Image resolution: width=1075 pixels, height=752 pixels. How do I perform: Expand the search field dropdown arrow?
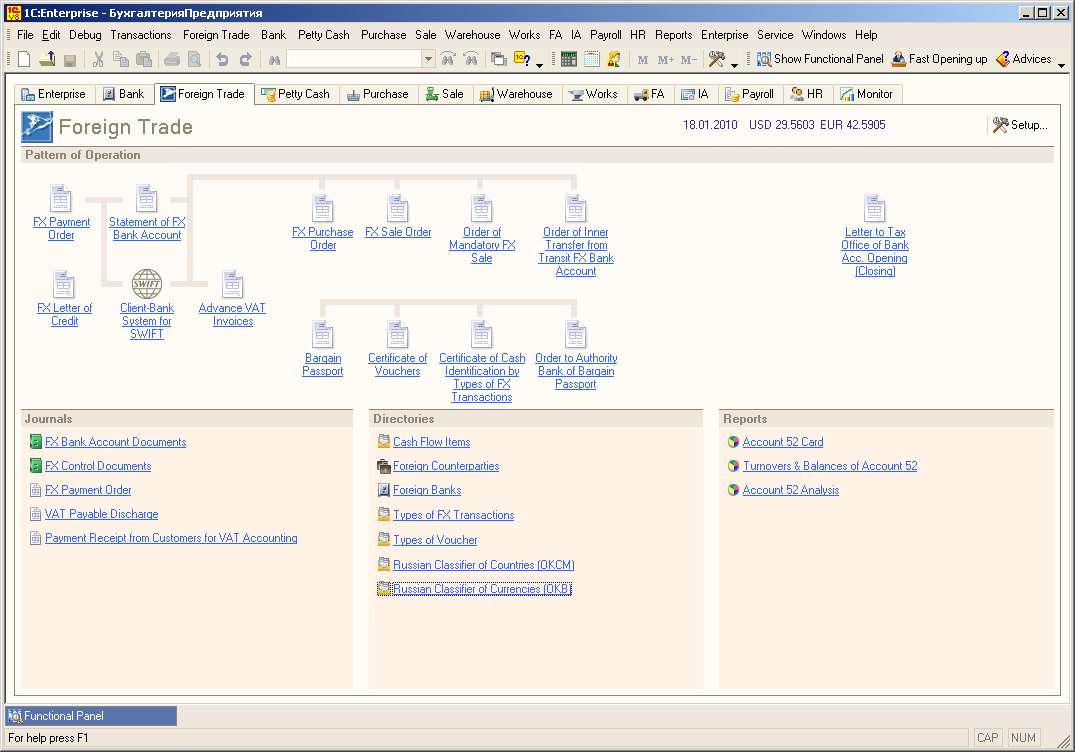pyautogui.click(x=428, y=59)
